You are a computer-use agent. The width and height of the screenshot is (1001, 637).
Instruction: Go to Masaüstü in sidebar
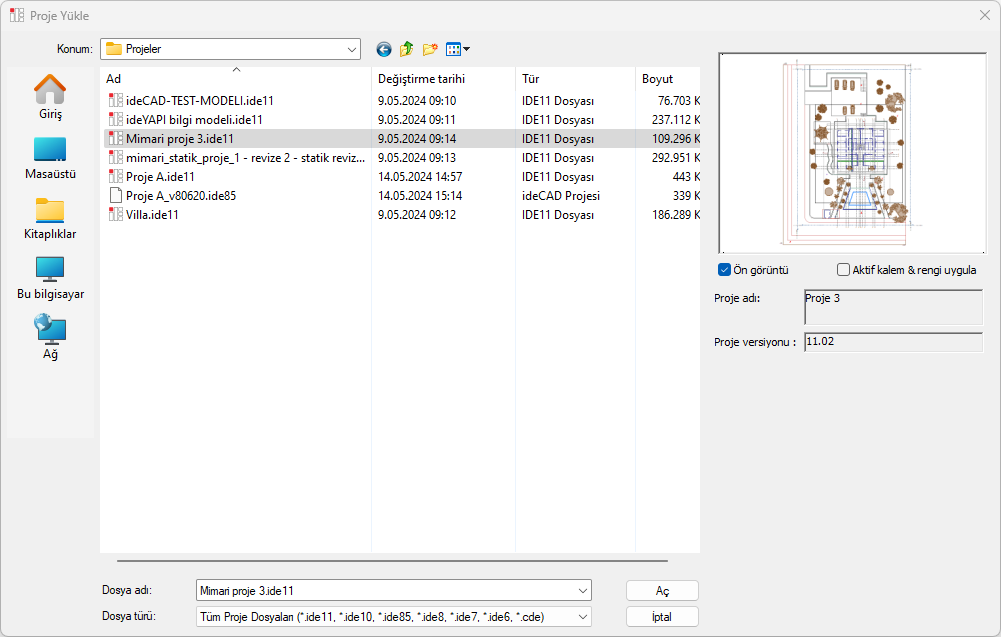pyautogui.click(x=50, y=157)
